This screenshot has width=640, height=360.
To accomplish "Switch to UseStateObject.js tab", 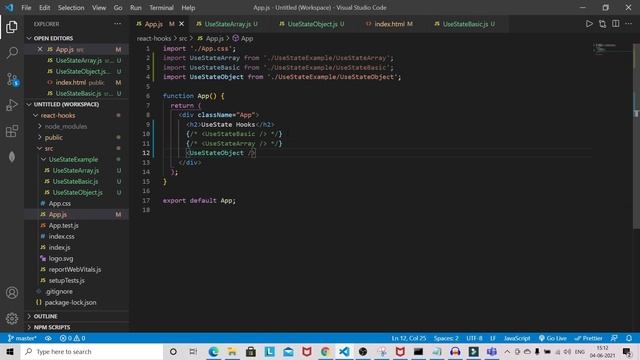I will pyautogui.click(x=312, y=24).
